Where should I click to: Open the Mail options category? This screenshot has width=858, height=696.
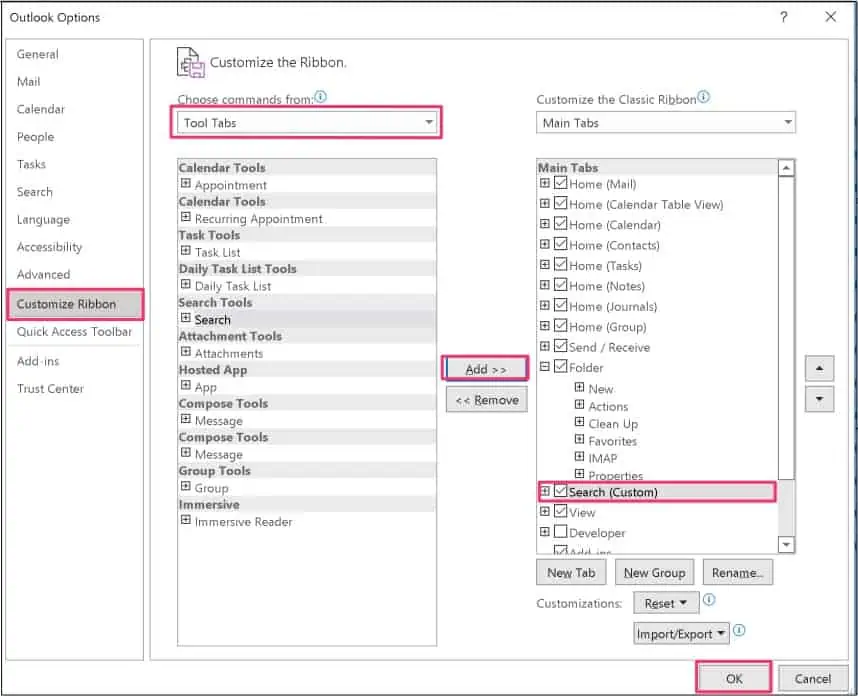pos(28,82)
